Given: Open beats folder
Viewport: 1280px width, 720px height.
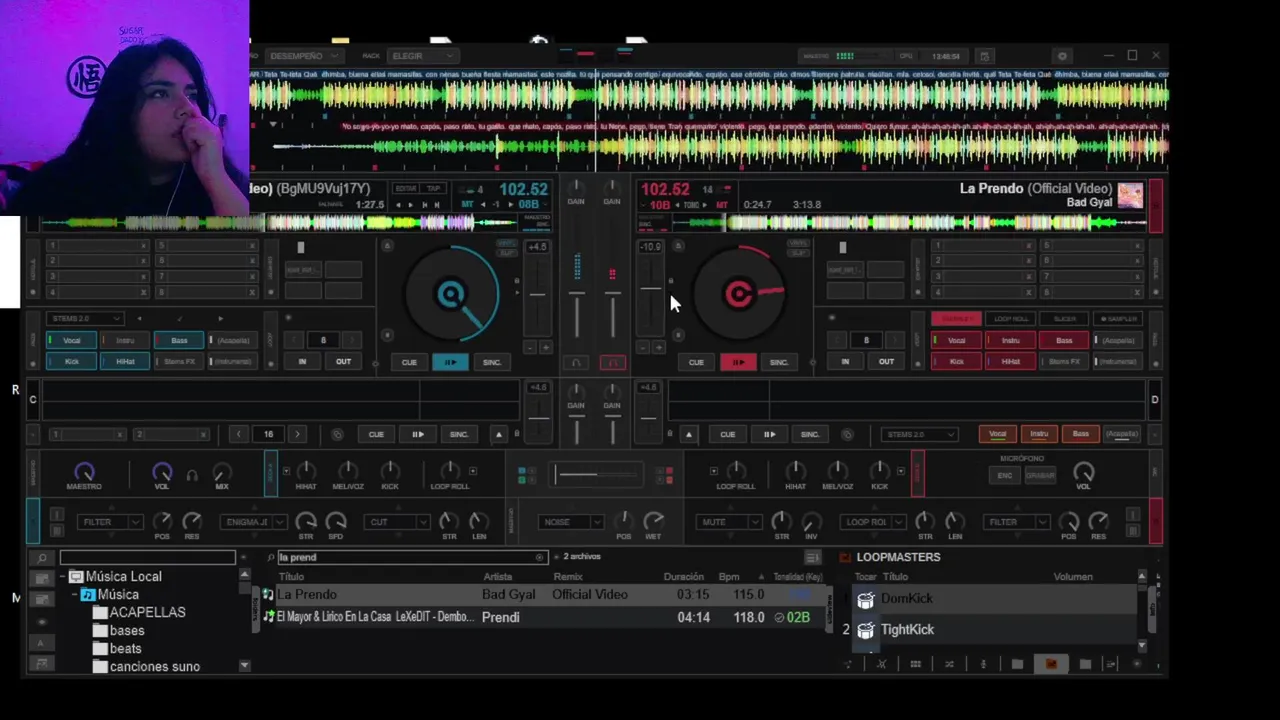Looking at the screenshot, I should point(125,648).
